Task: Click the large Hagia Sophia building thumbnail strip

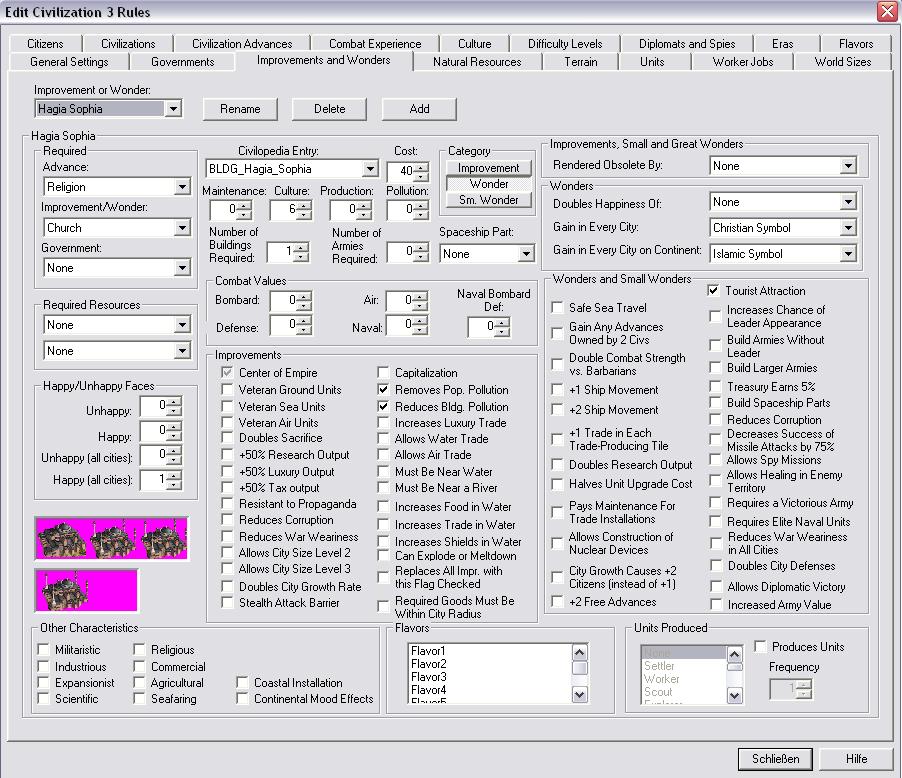Action: [x=111, y=538]
